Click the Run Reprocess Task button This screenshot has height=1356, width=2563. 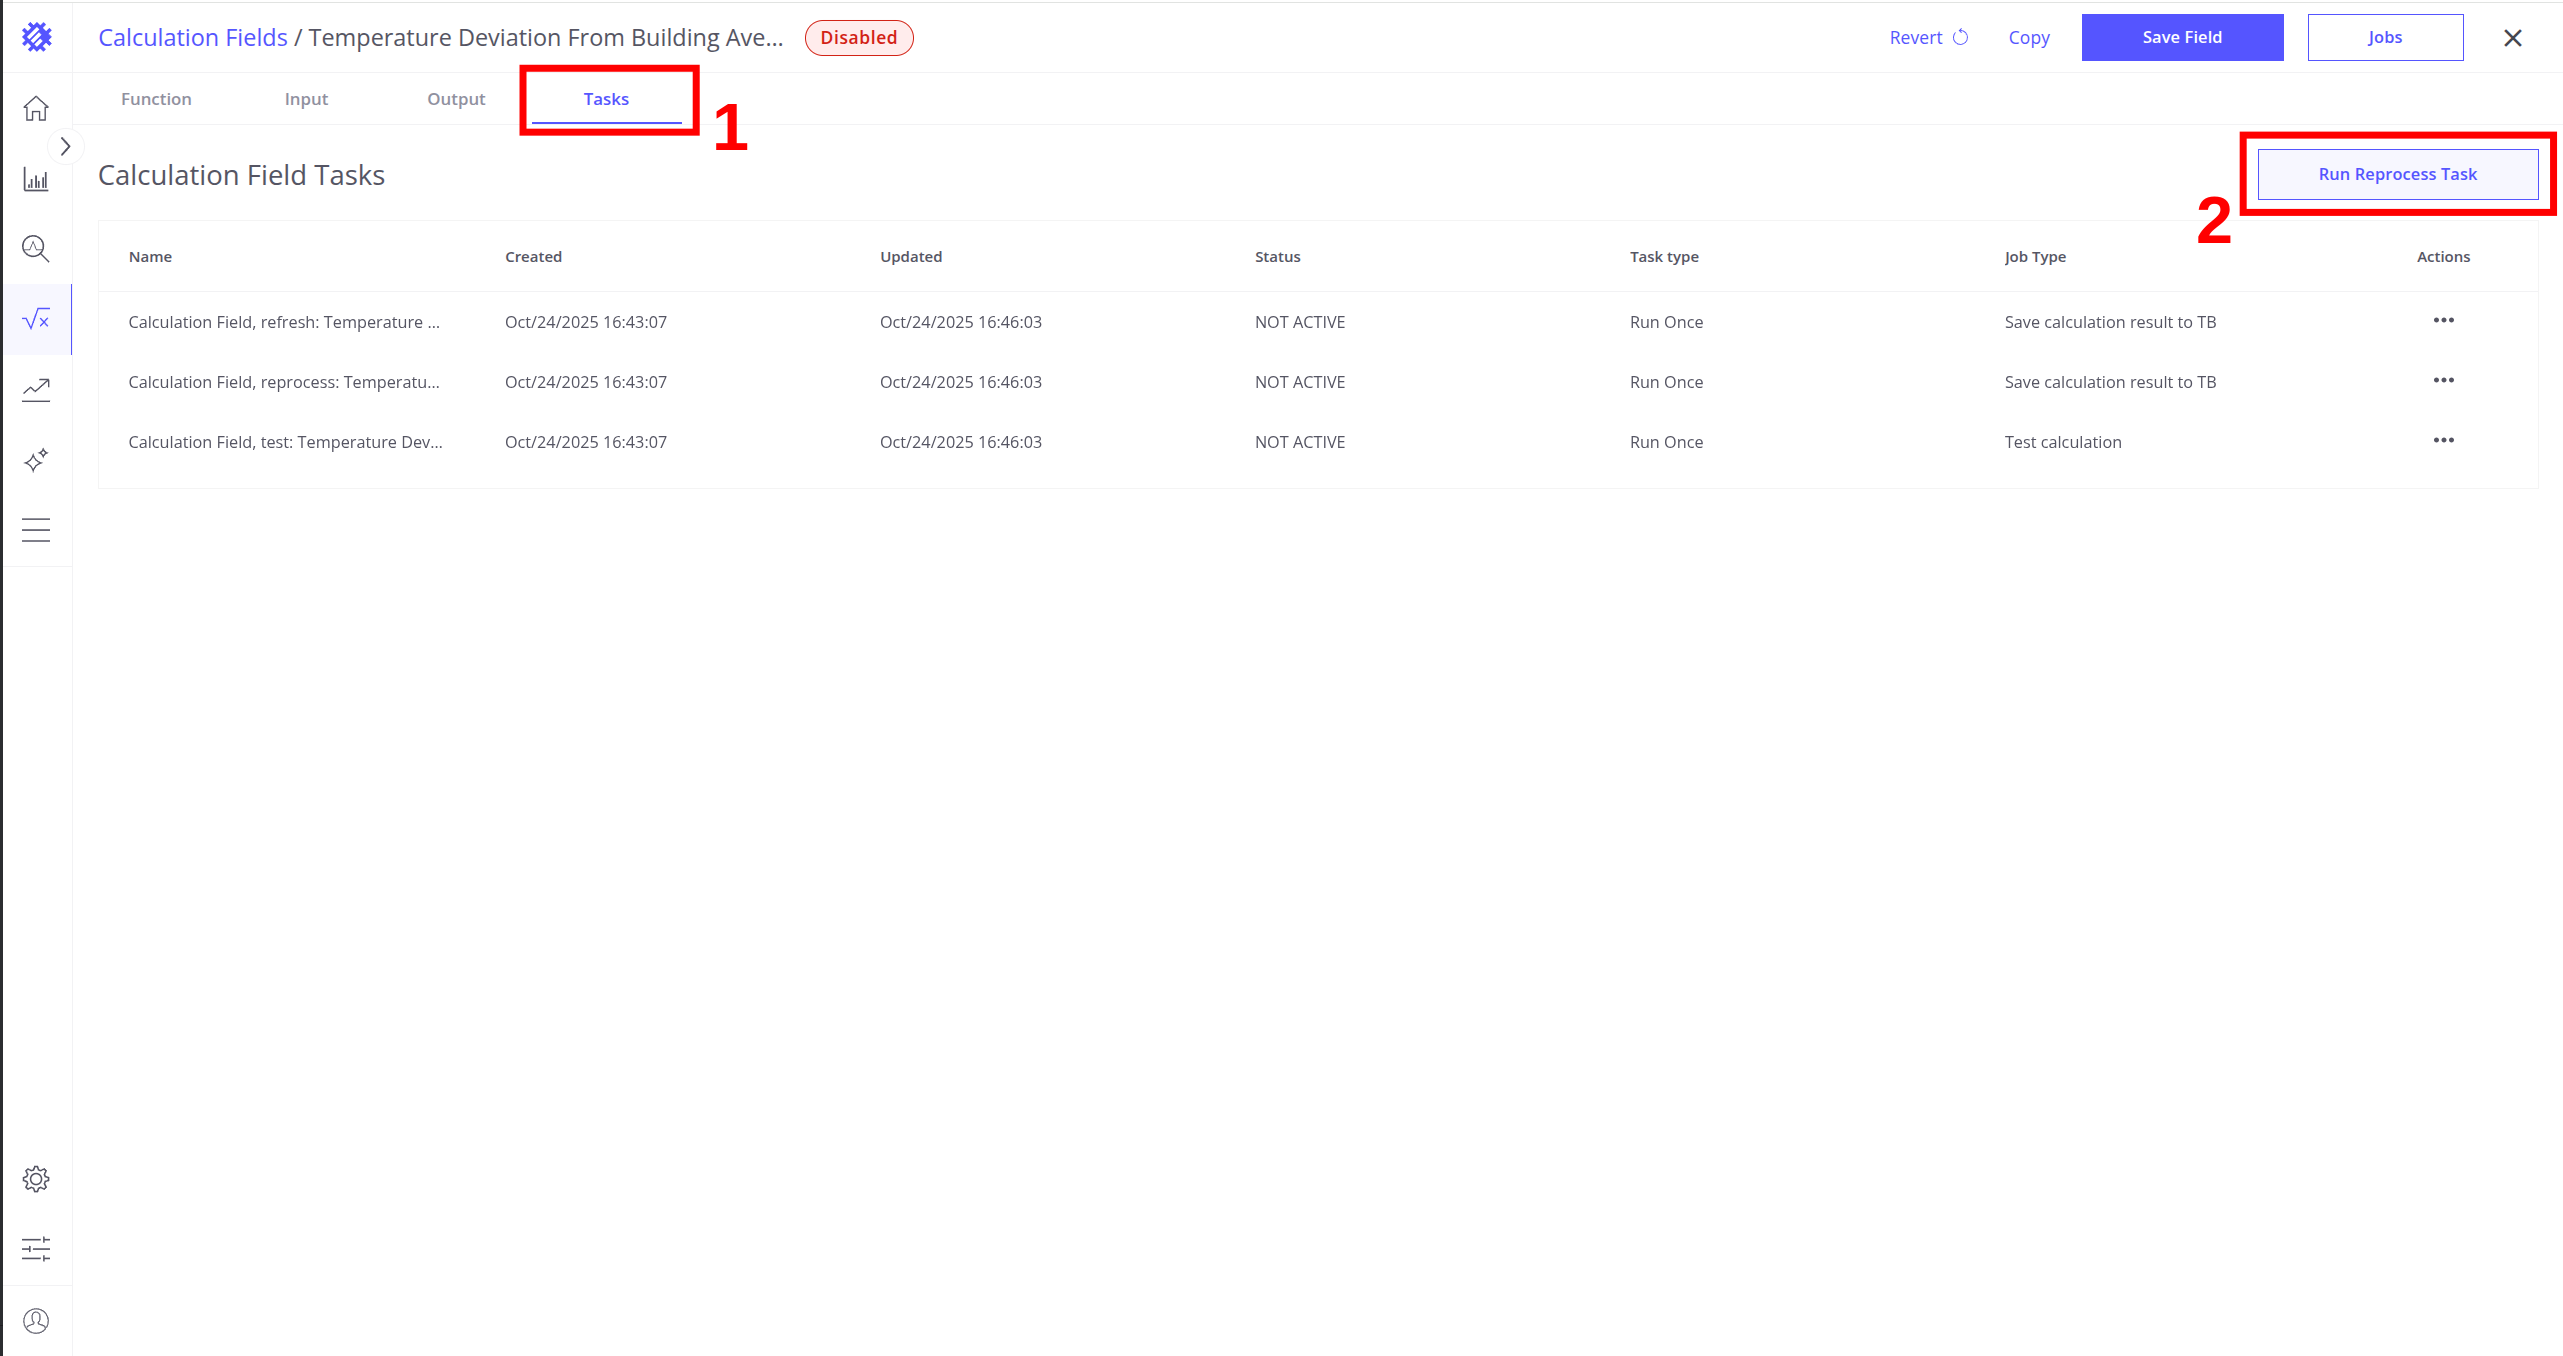(2397, 174)
